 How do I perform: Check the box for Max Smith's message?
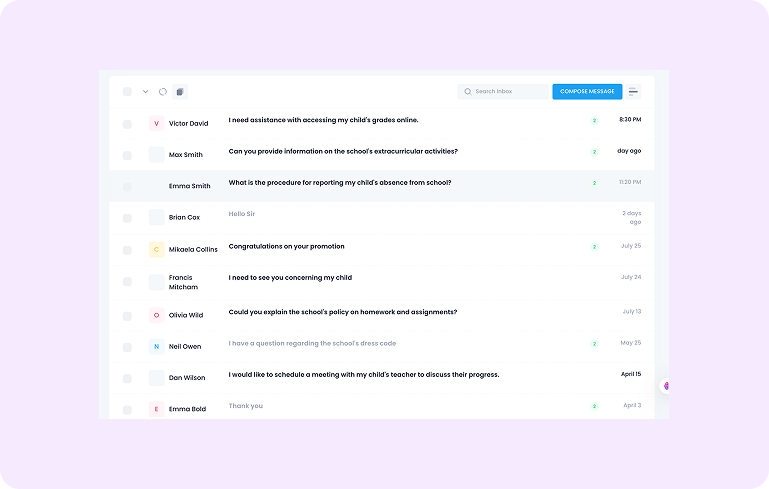[x=127, y=155]
